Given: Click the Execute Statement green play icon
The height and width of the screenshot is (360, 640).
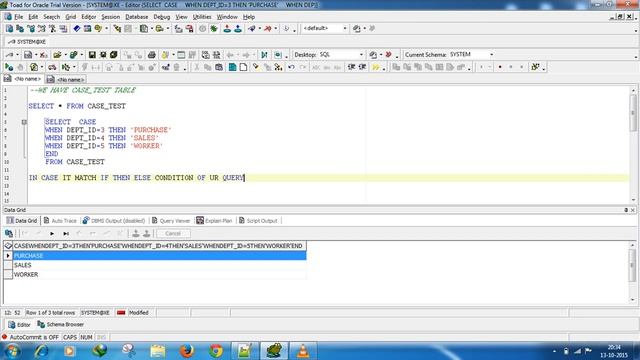Looking at the screenshot, I should (x=8, y=67).
